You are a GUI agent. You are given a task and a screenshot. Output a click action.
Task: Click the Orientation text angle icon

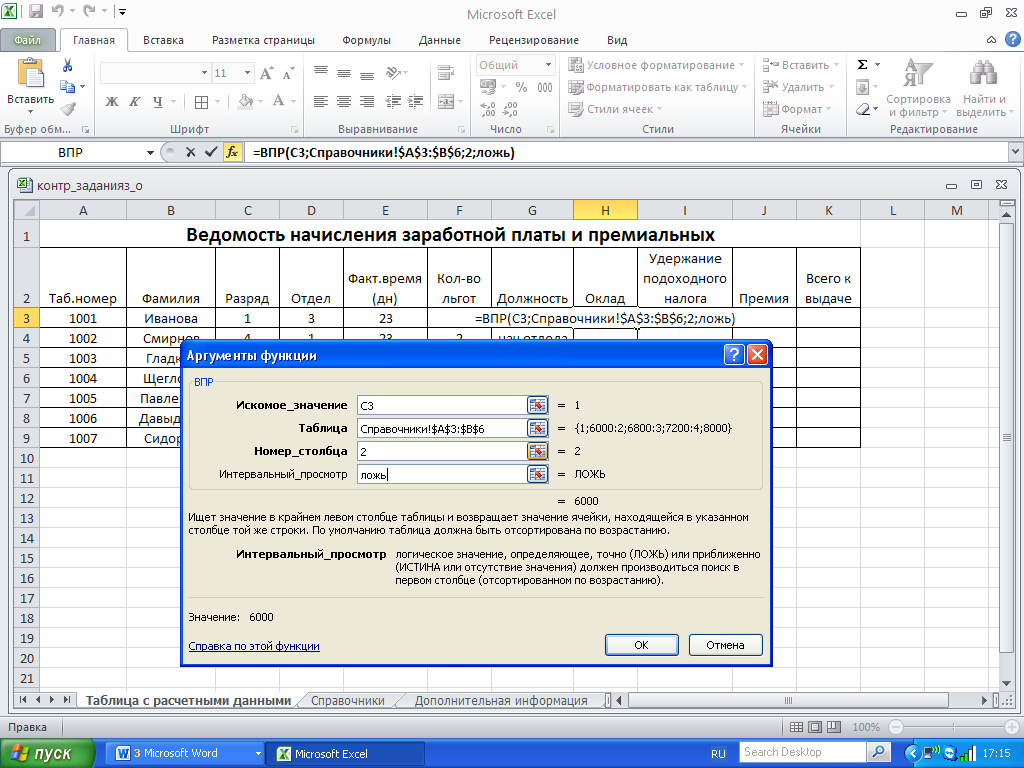point(394,72)
